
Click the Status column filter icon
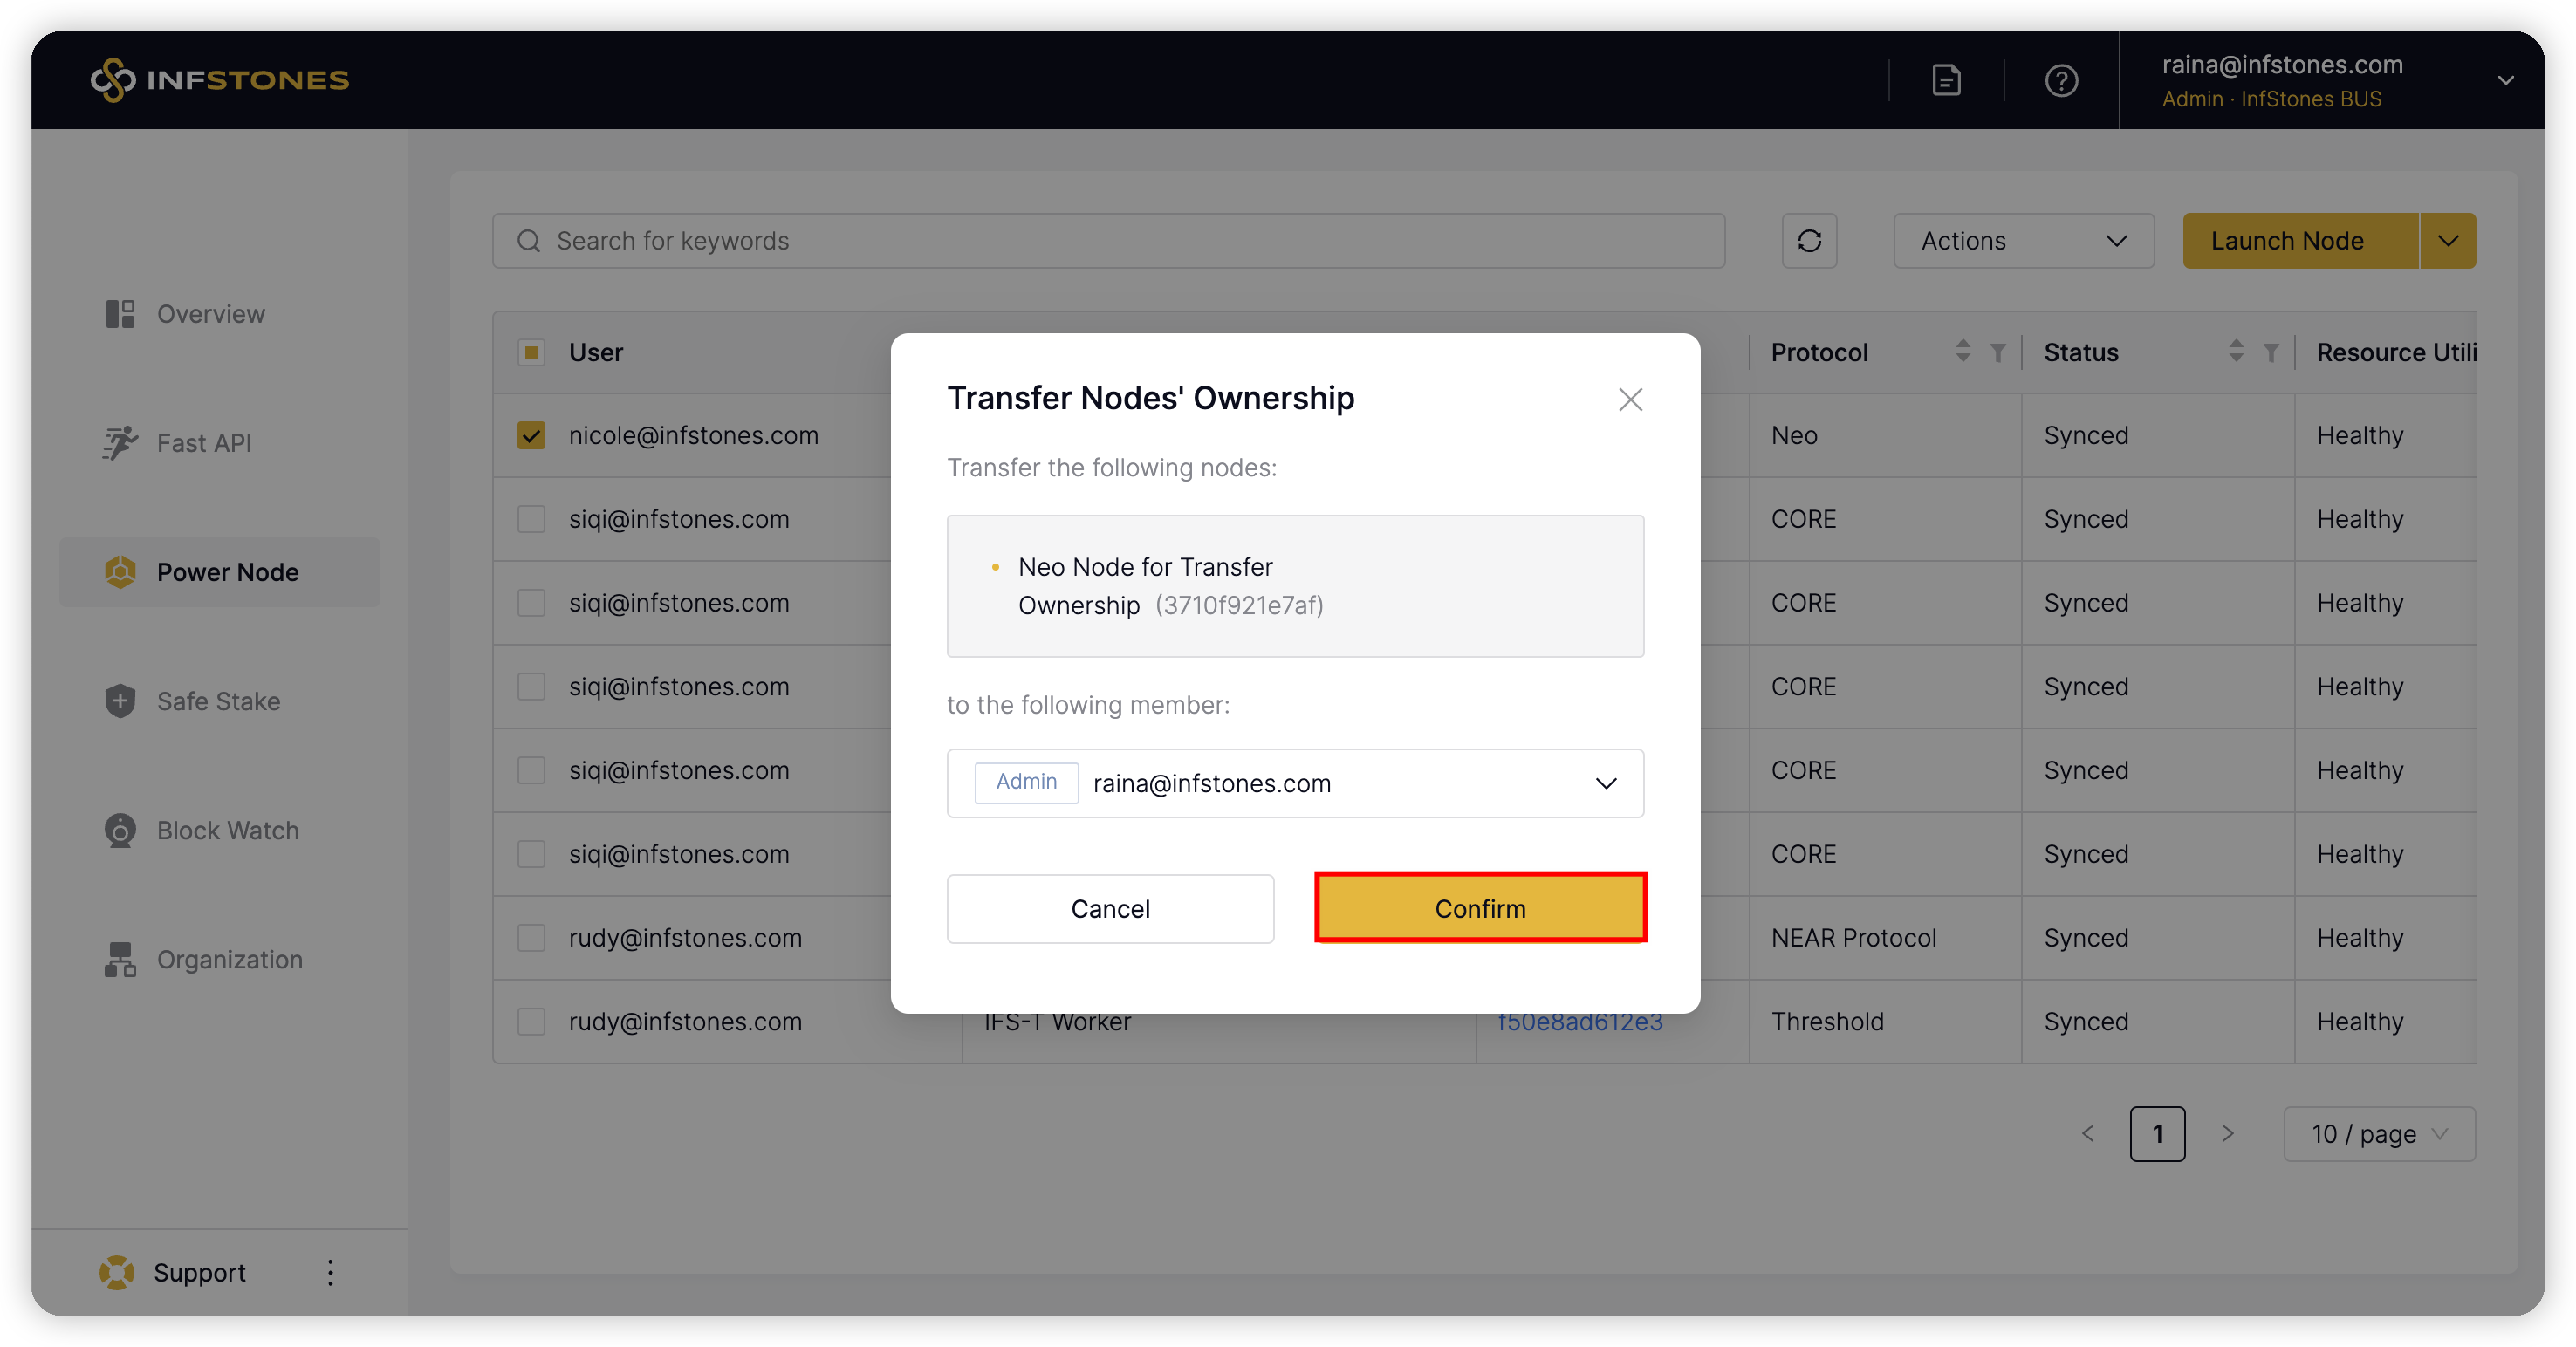[x=2271, y=353]
